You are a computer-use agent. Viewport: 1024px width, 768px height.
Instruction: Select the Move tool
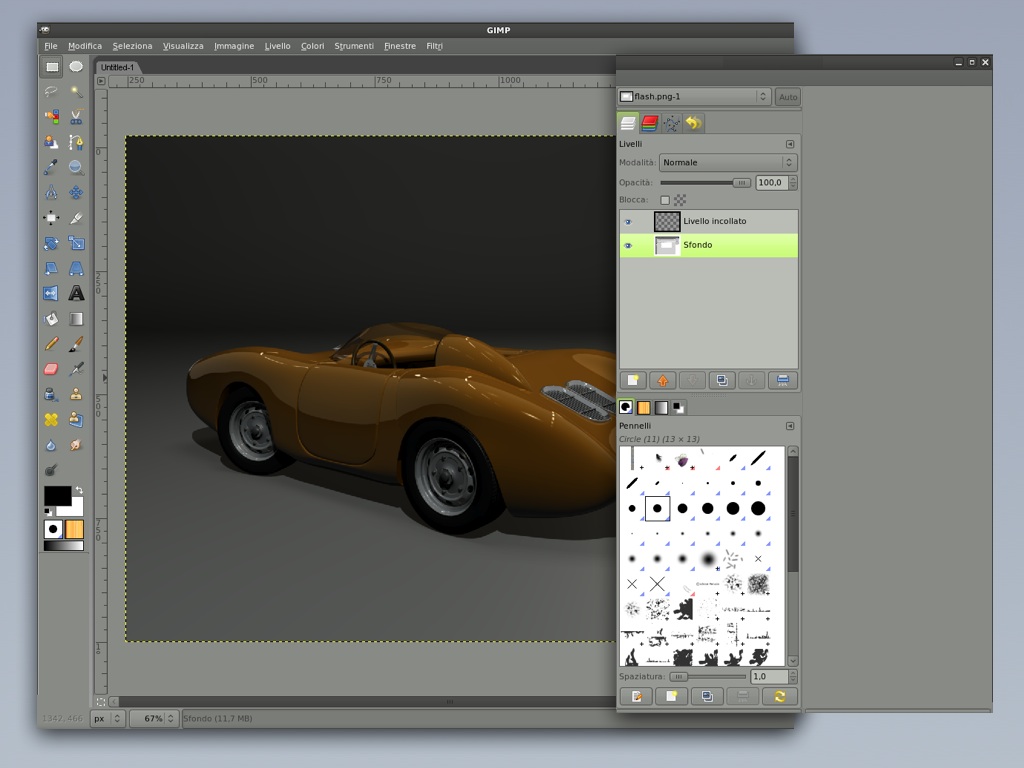tap(51, 218)
